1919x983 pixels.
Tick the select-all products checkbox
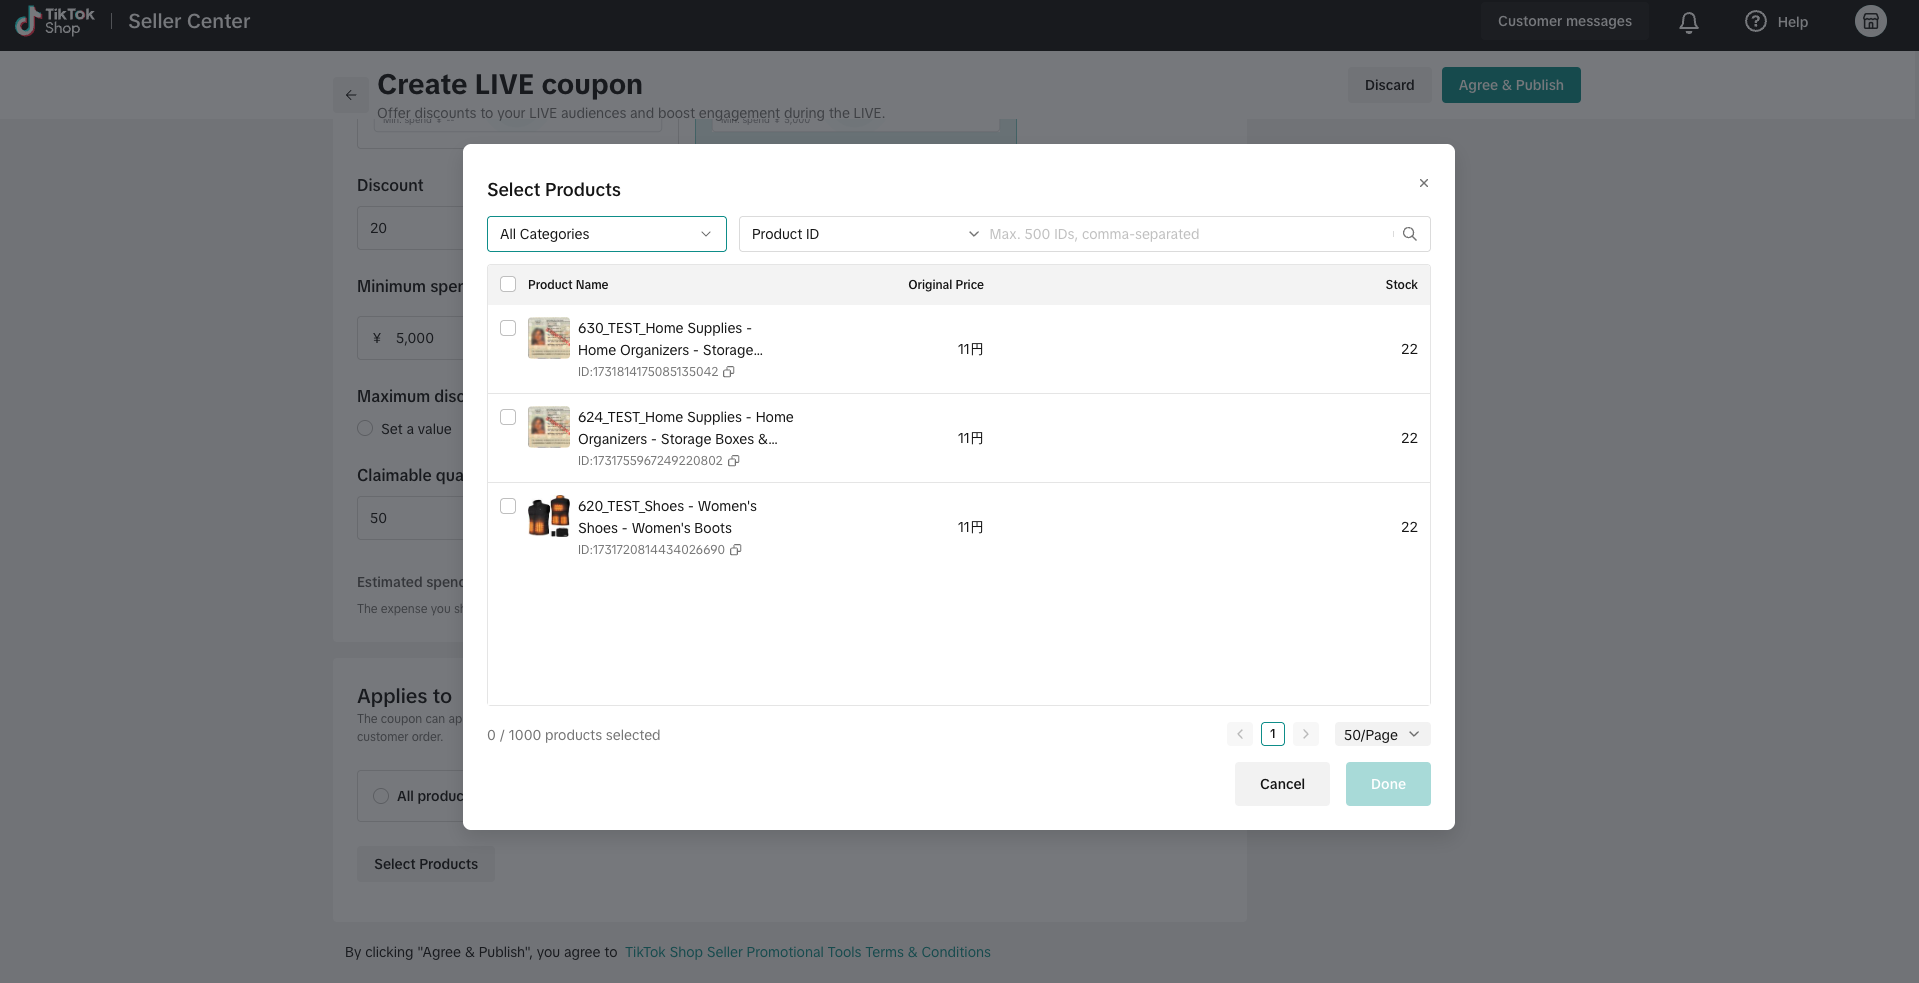508,284
